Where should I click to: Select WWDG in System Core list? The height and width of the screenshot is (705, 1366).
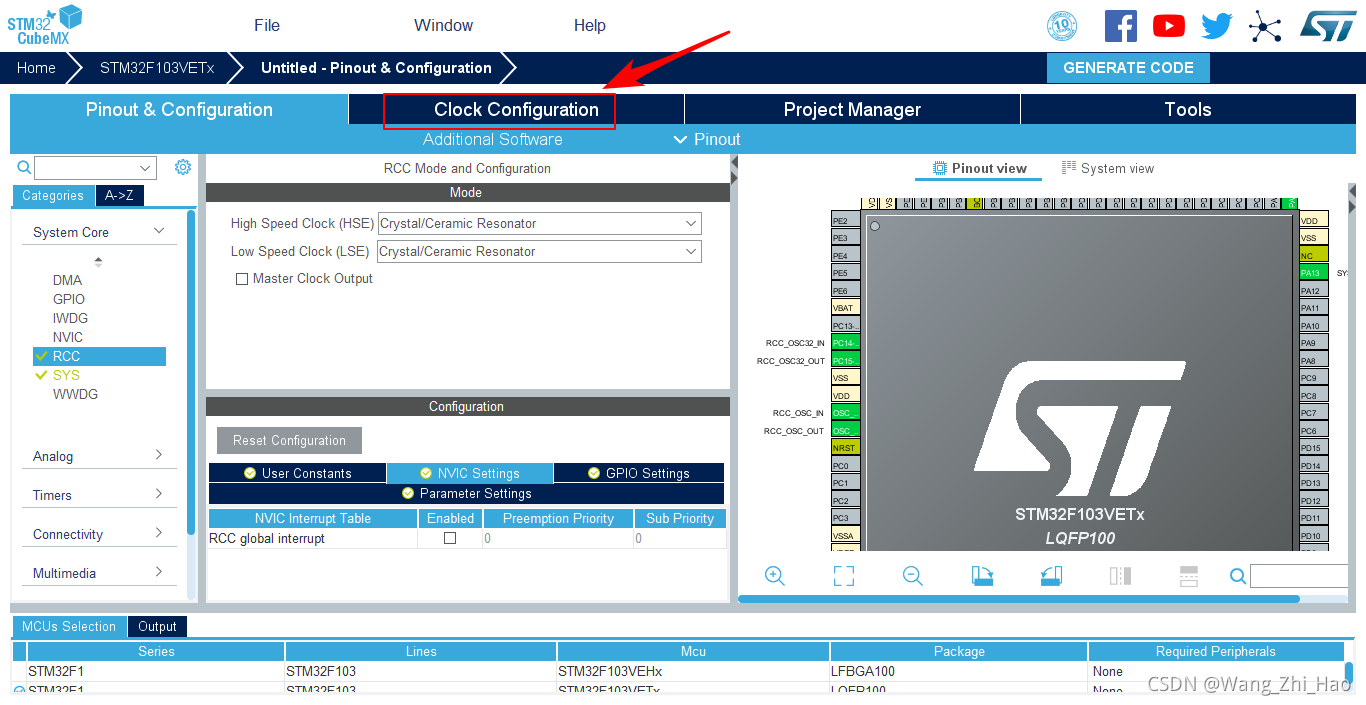pos(75,394)
